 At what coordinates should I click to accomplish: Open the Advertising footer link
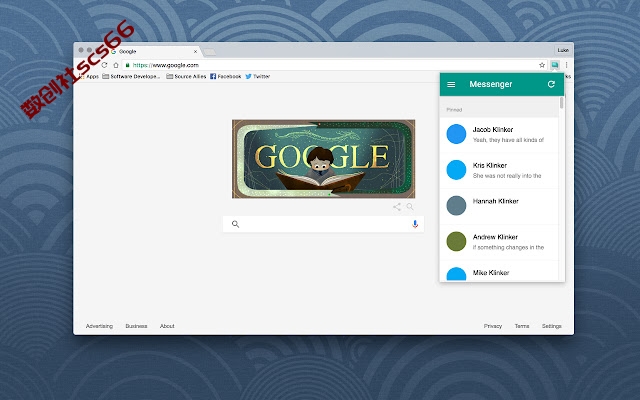(x=99, y=326)
